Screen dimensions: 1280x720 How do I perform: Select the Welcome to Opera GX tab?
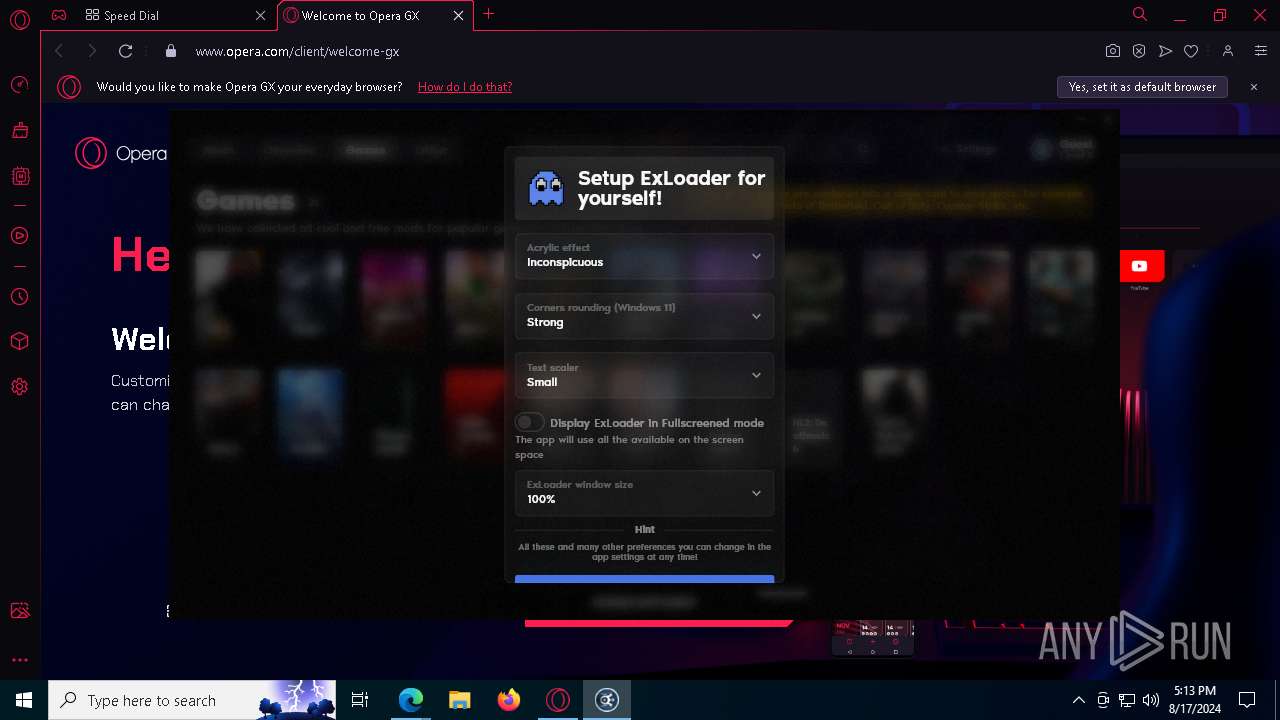pos(375,16)
